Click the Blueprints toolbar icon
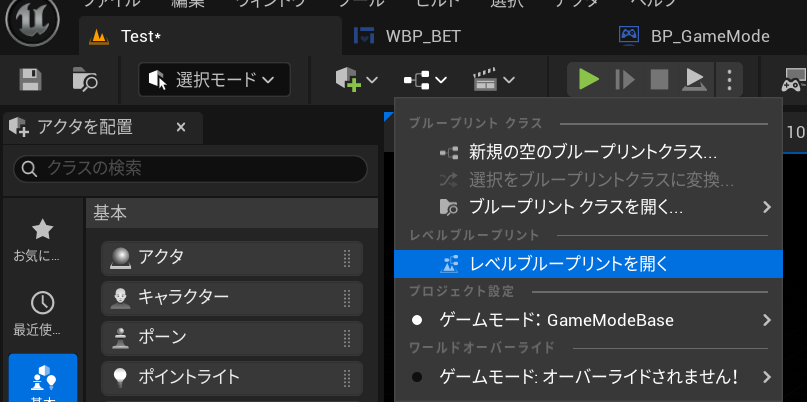Image resolution: width=807 pixels, height=402 pixels. (x=424, y=80)
